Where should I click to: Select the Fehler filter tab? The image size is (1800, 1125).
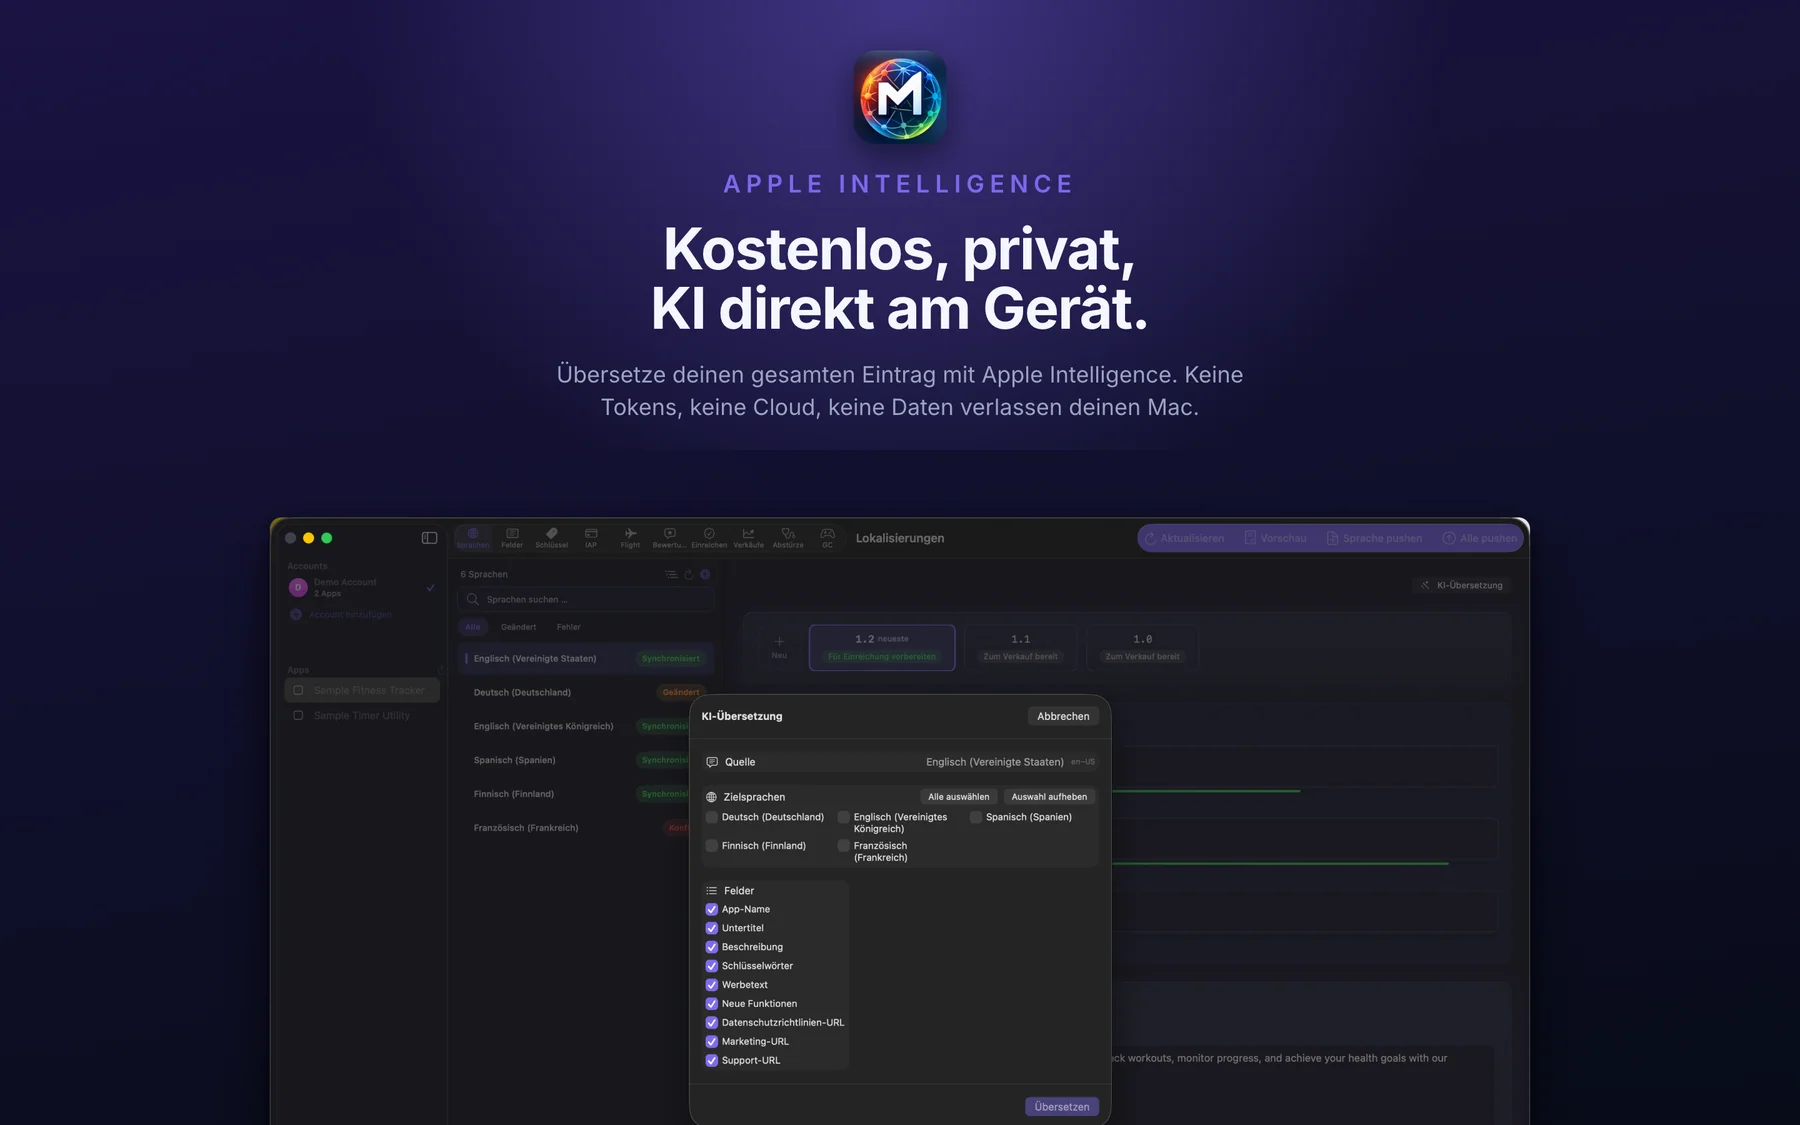coord(568,627)
